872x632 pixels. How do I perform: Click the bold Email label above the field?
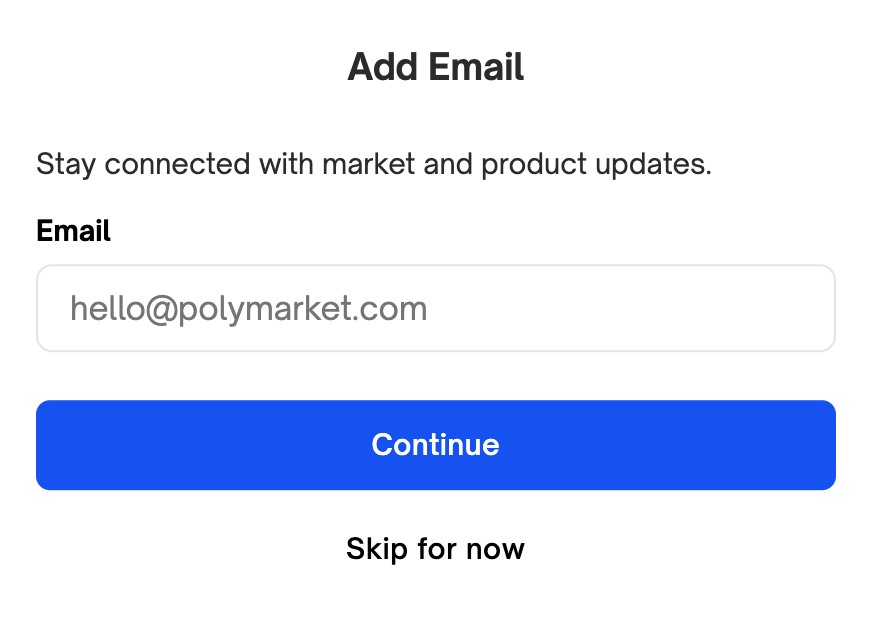click(73, 231)
